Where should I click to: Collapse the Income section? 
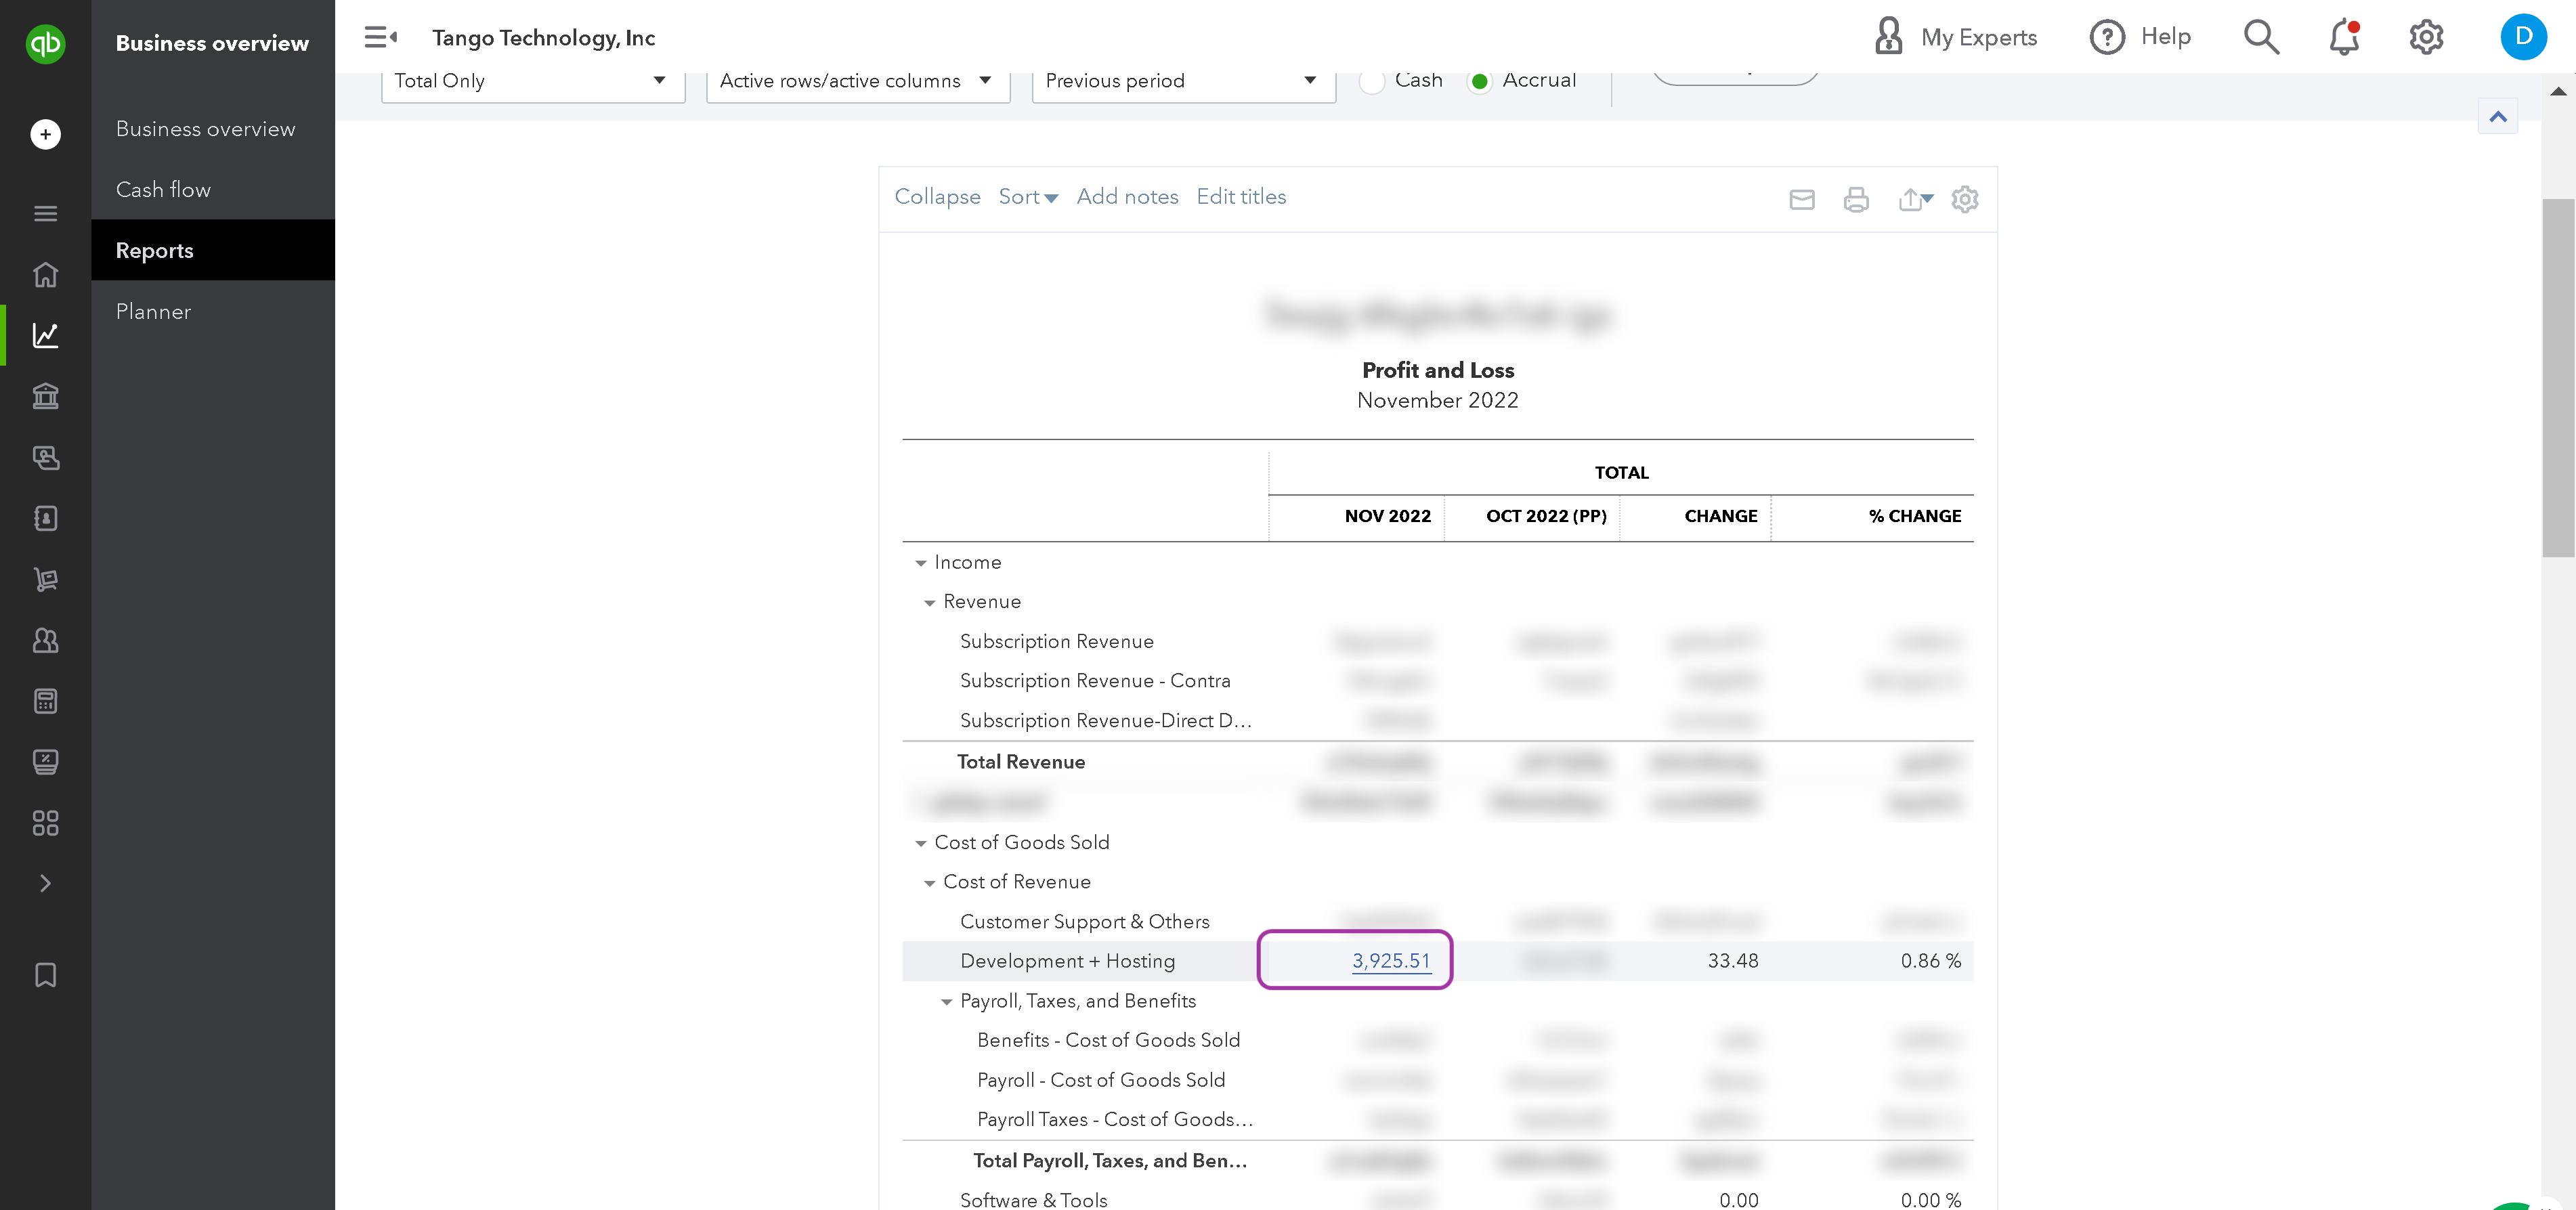920,563
